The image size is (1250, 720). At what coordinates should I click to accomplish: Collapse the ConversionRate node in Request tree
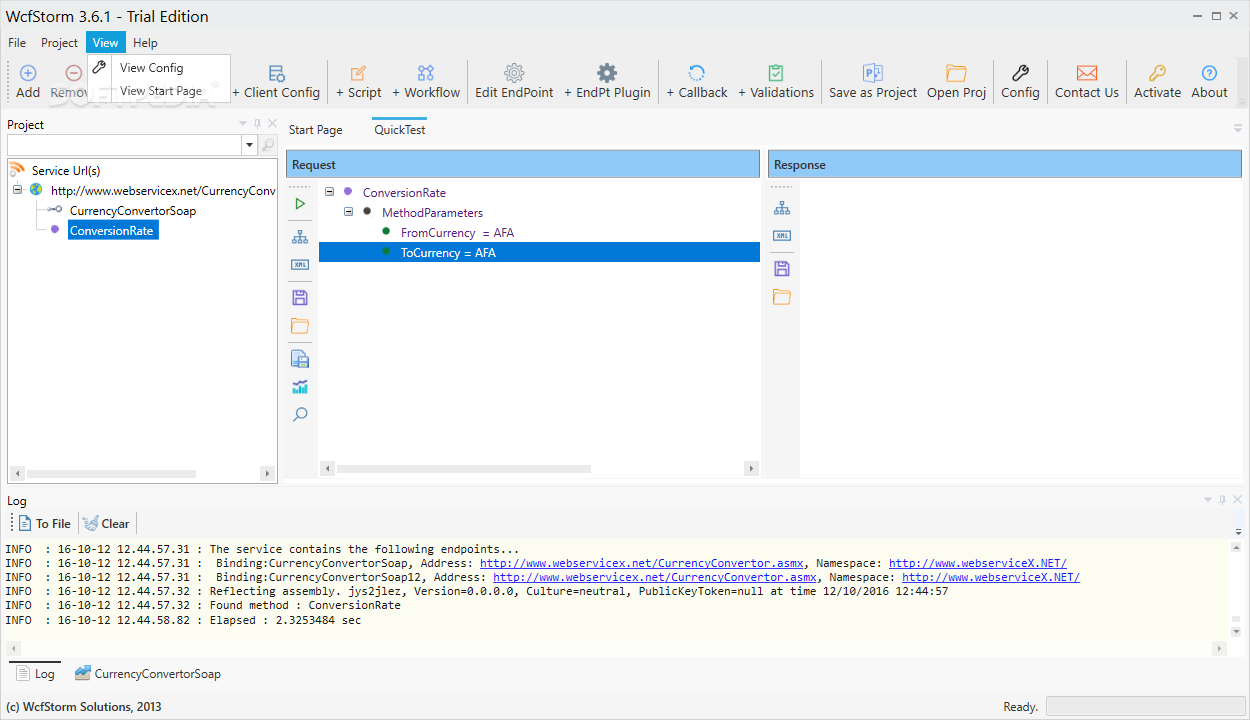[330, 192]
